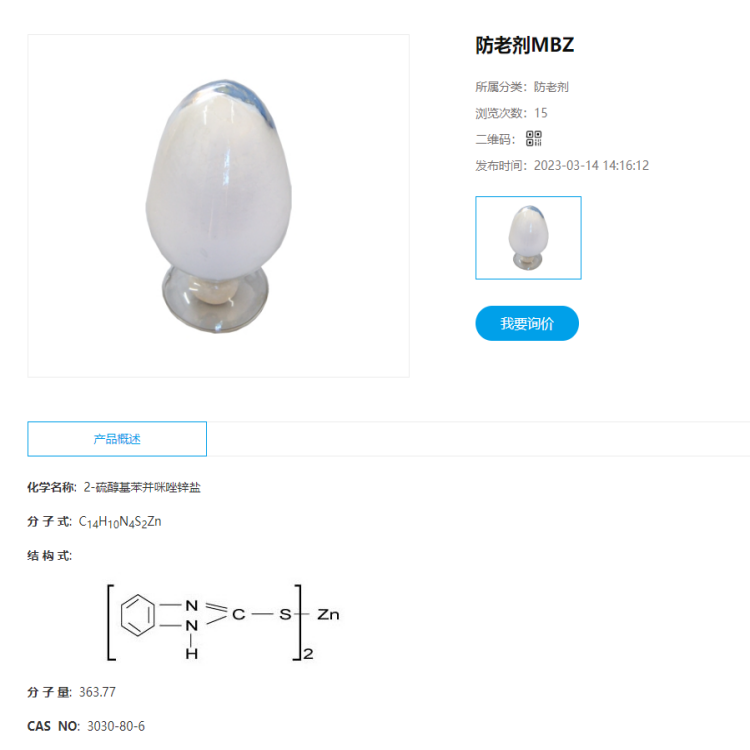
Task: Select the product thumbnail image
Action: pos(528,238)
